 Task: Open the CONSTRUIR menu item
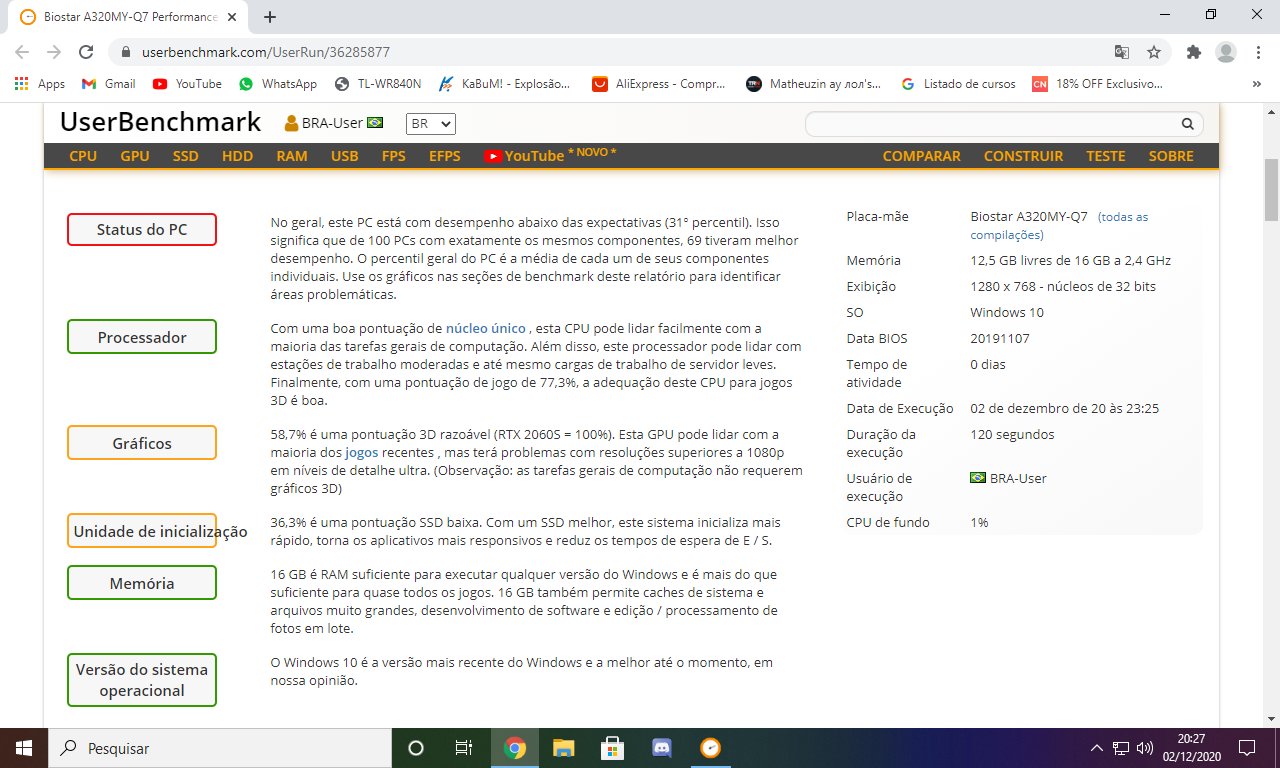pos(1023,156)
